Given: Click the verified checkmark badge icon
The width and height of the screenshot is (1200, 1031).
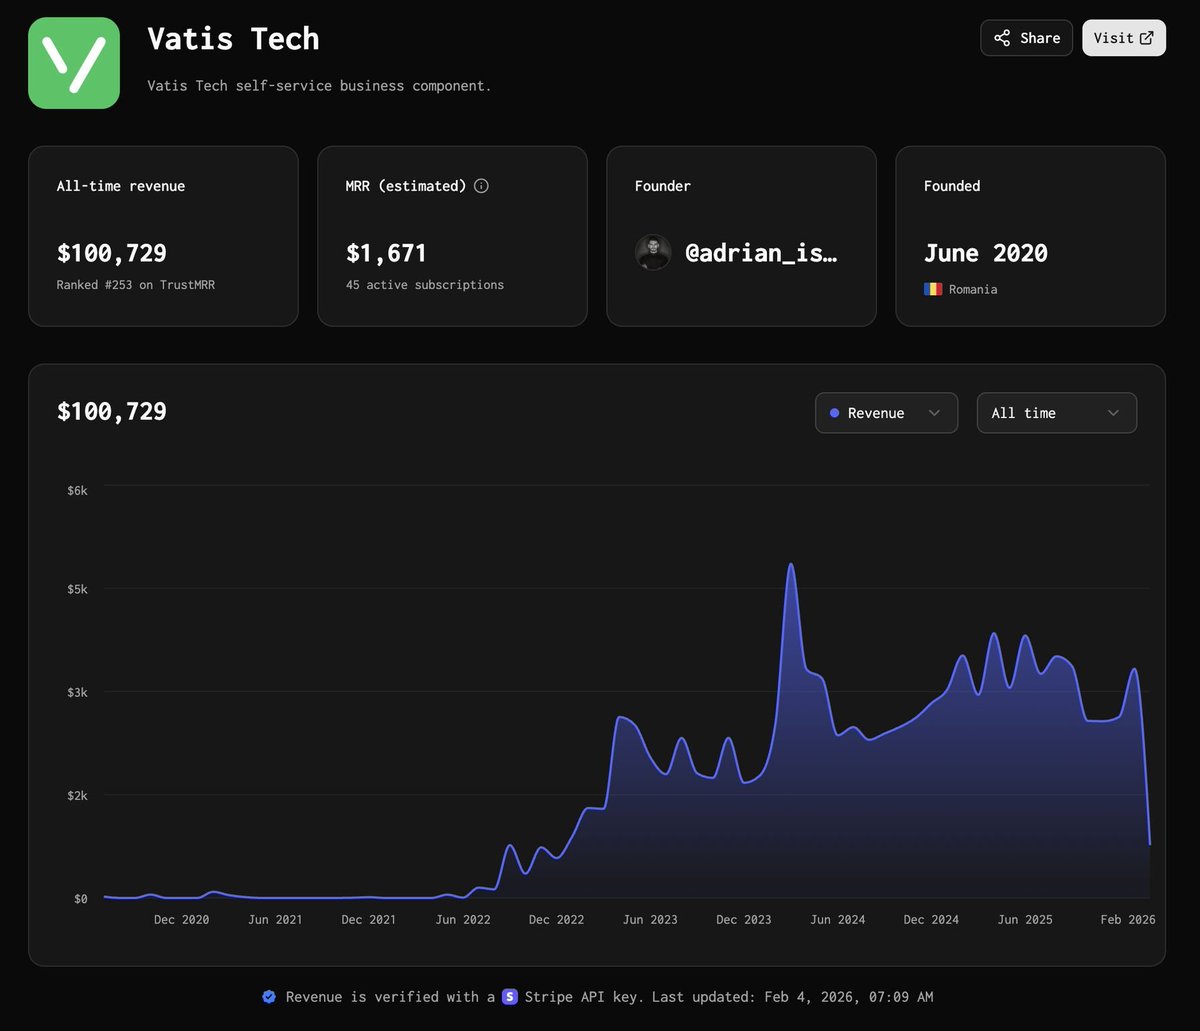Looking at the screenshot, I should (x=269, y=997).
